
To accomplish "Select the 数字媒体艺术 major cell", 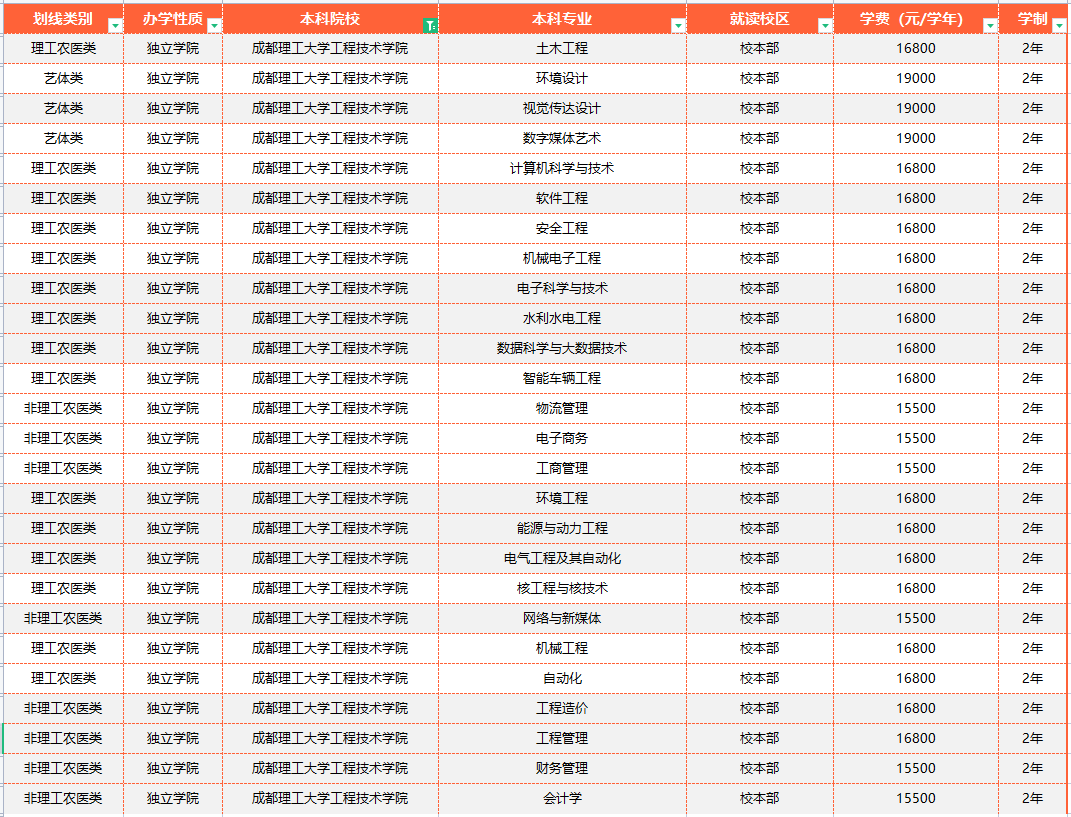I will click(x=562, y=139).
